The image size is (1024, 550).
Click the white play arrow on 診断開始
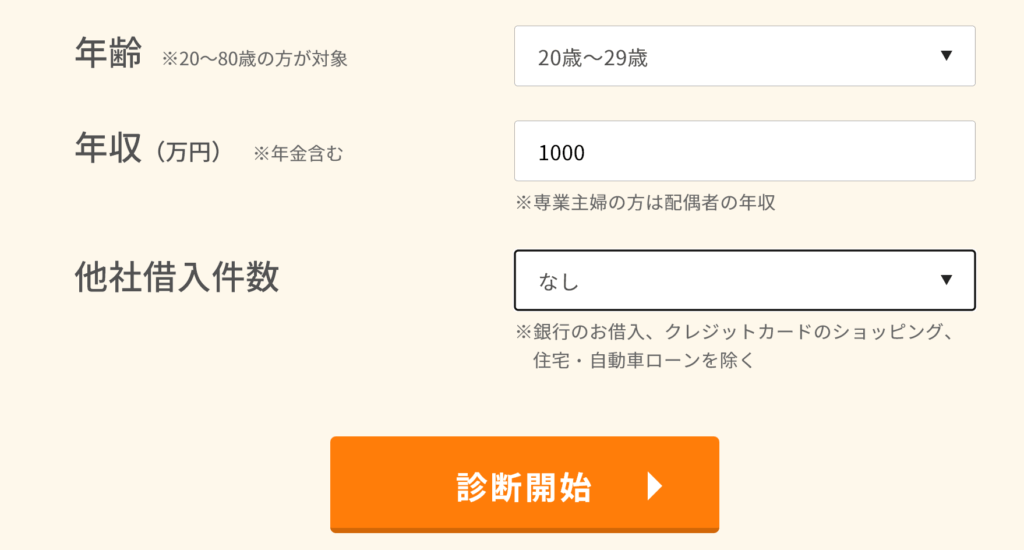[654, 486]
